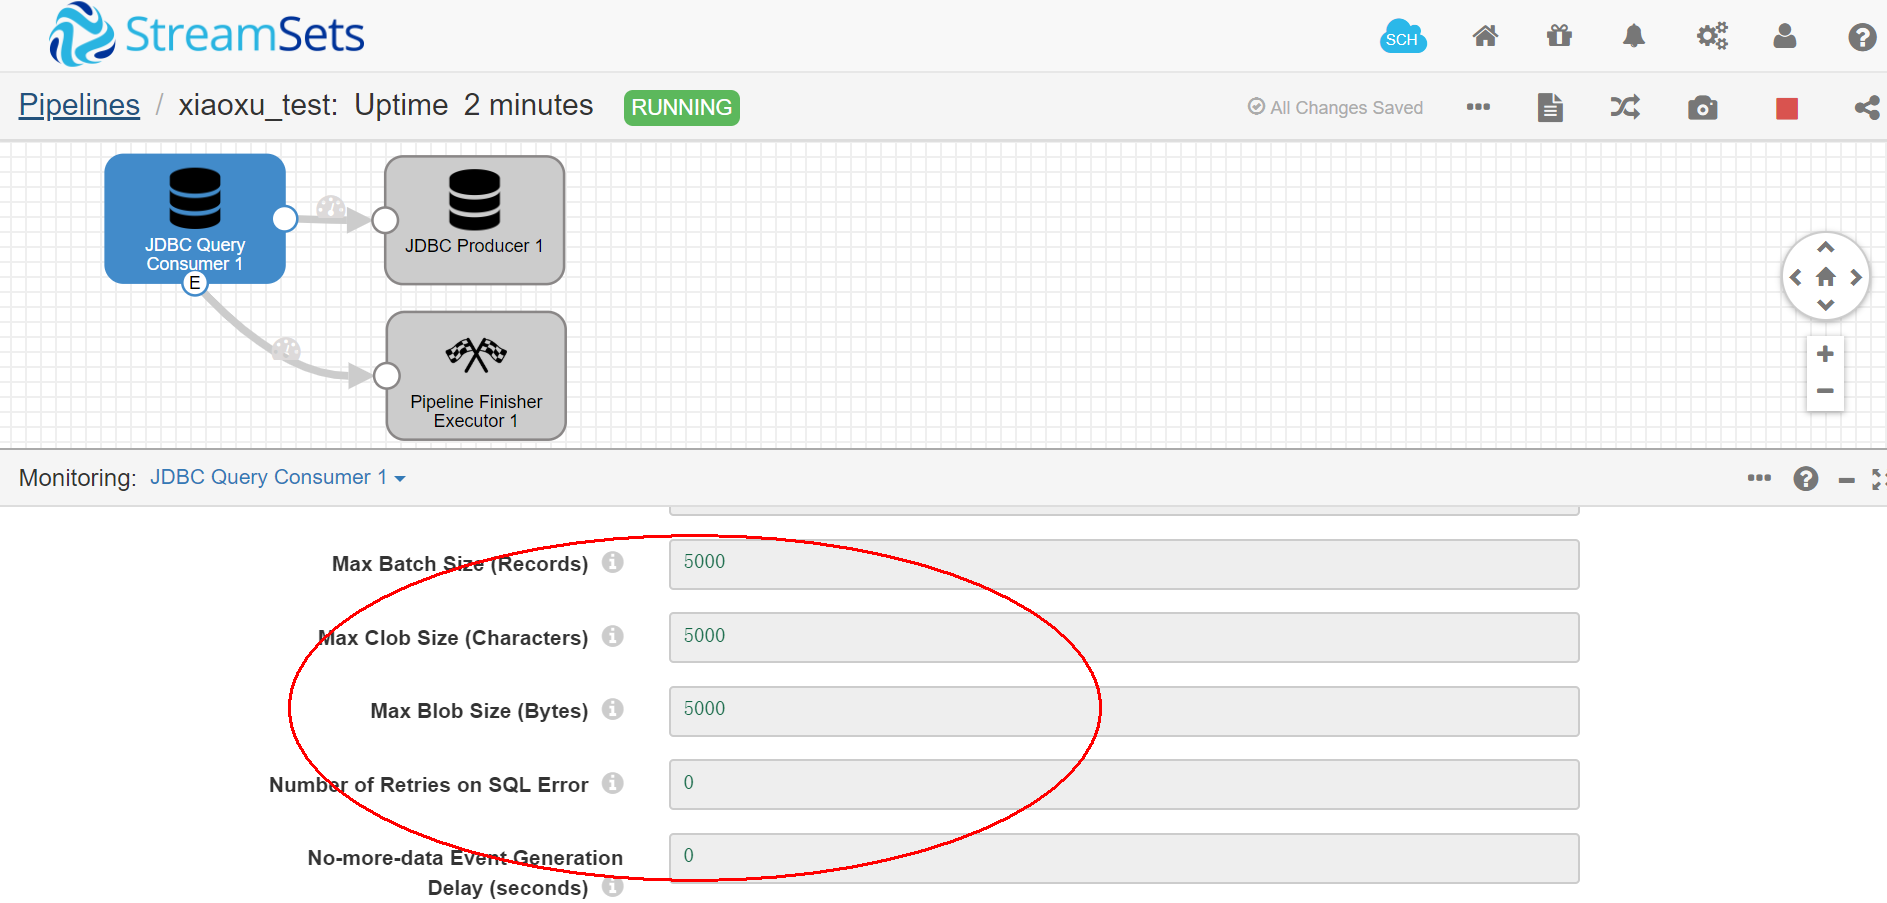The height and width of the screenshot is (903, 1887).
Task: Open the SCH Control Hub cloud icon
Action: [1403, 37]
